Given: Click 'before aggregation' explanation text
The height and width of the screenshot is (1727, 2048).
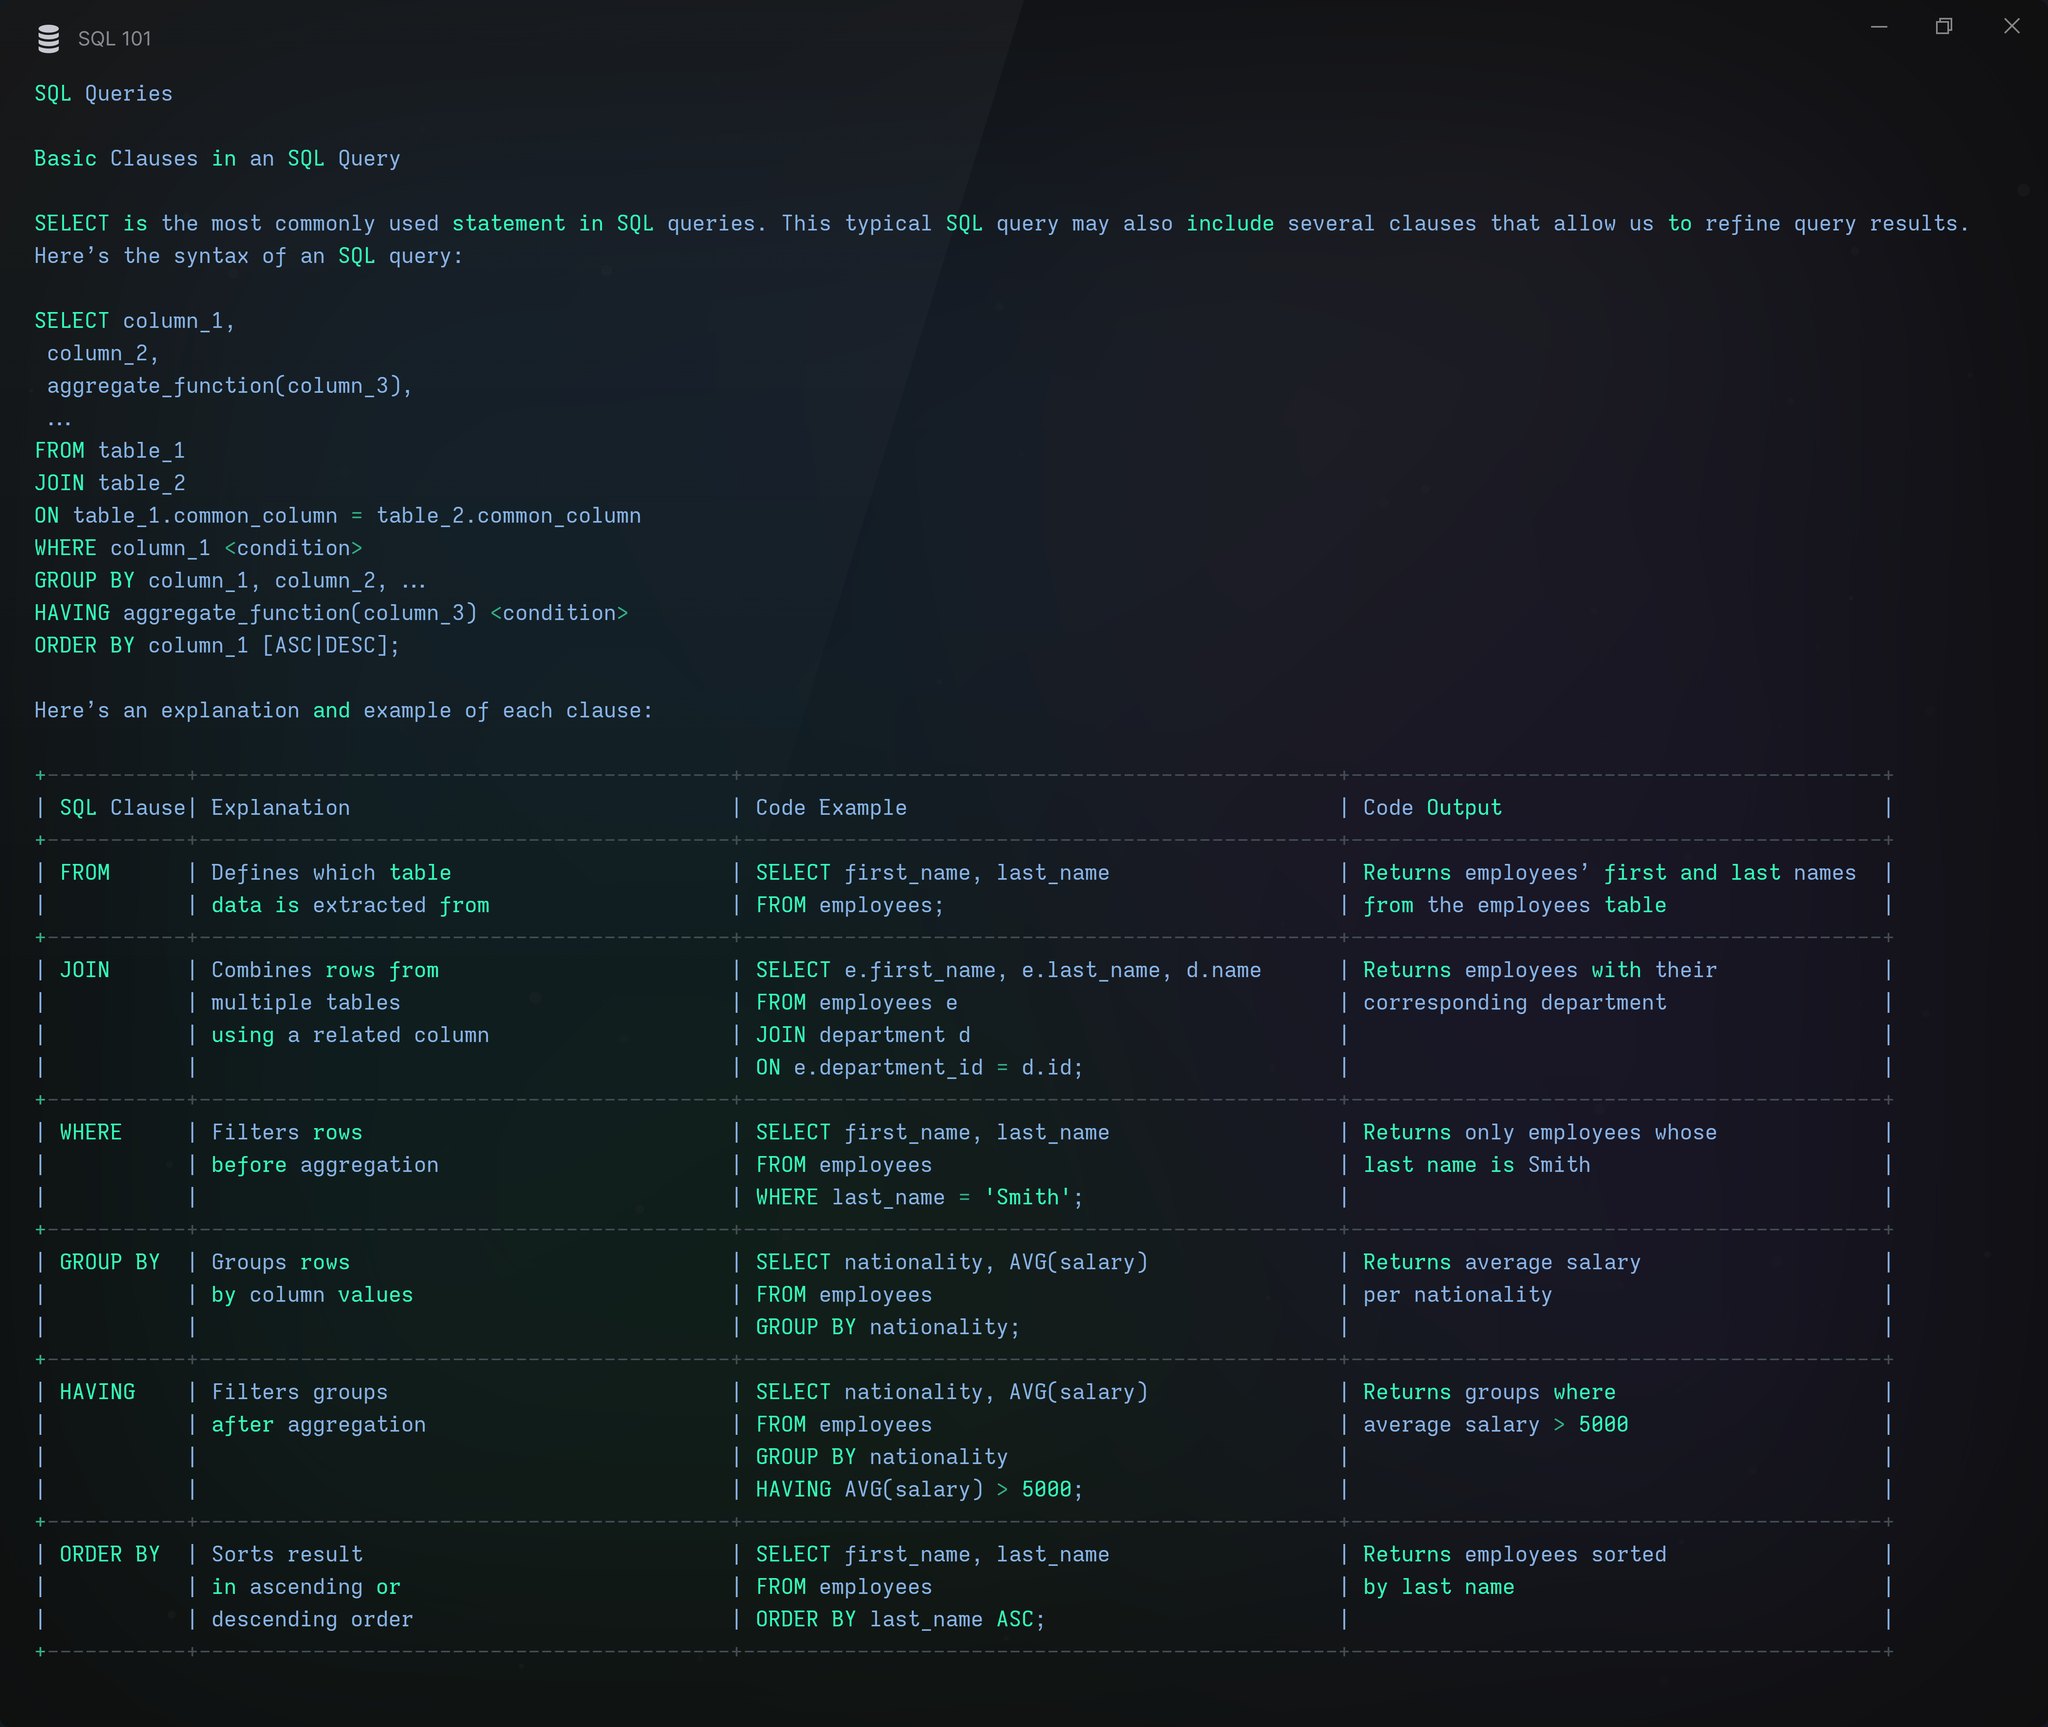Looking at the screenshot, I should click(325, 1165).
